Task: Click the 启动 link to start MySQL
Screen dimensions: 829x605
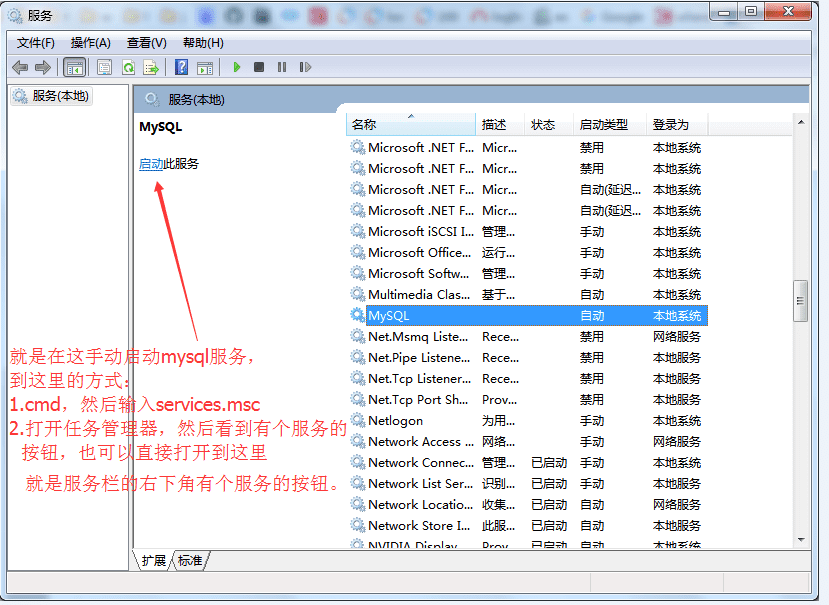Action: [x=151, y=164]
